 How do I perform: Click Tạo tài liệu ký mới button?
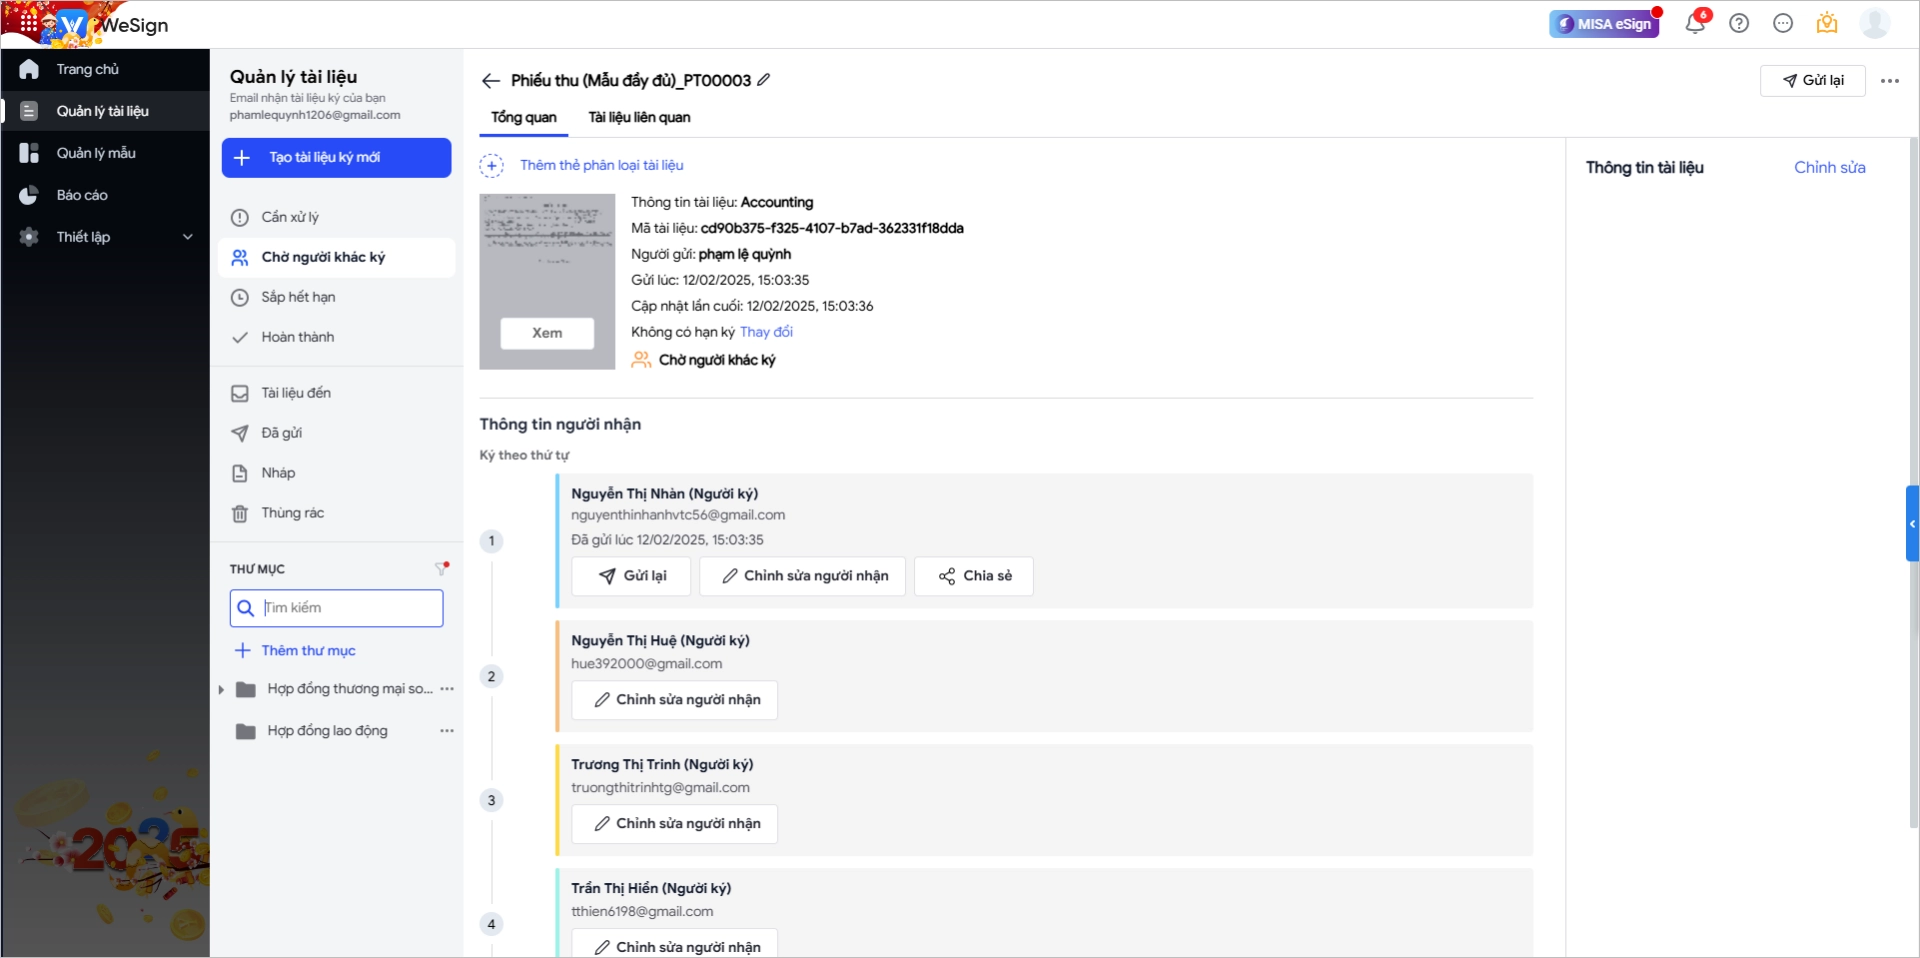click(336, 158)
